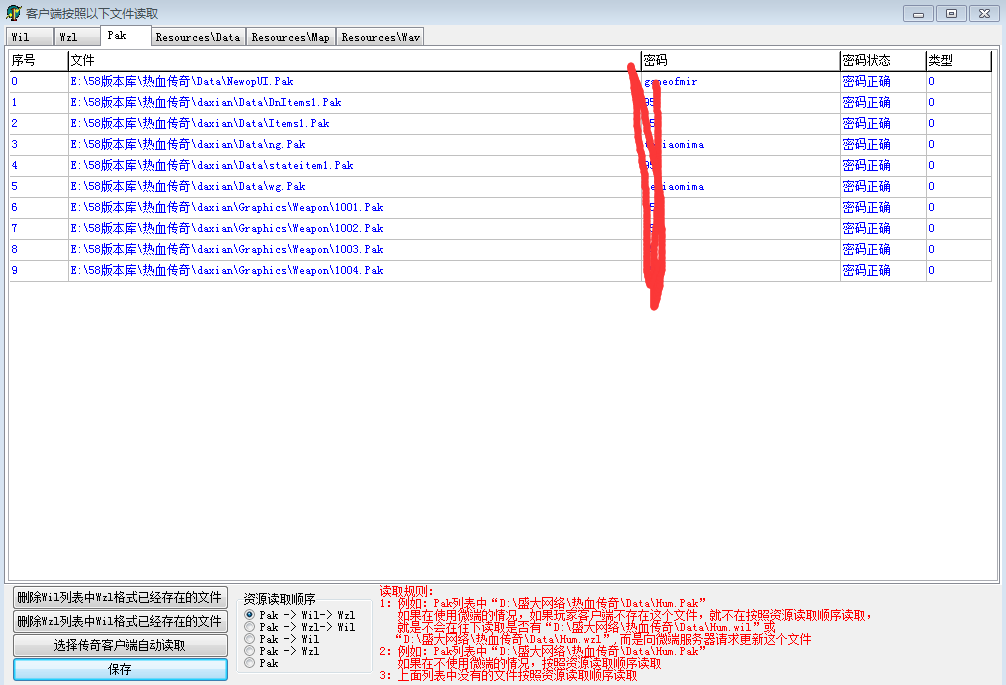Open the Resources\Wav tab
This screenshot has height=685, width=1006.
[x=380, y=37]
